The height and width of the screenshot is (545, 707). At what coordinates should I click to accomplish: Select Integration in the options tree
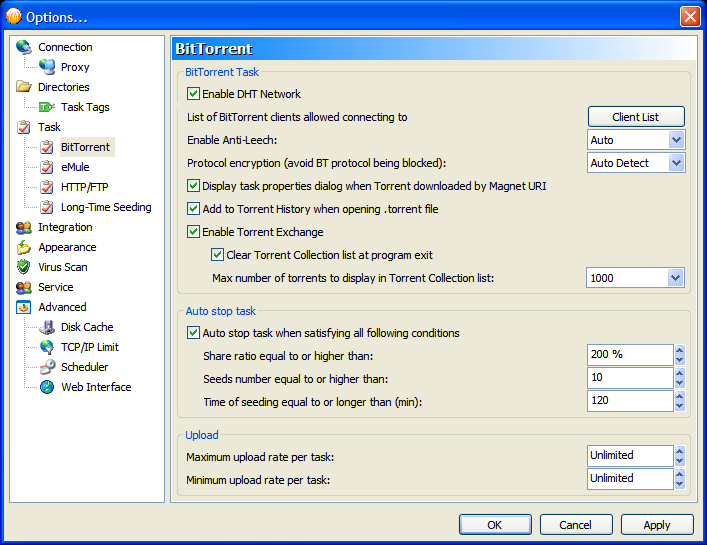point(65,227)
